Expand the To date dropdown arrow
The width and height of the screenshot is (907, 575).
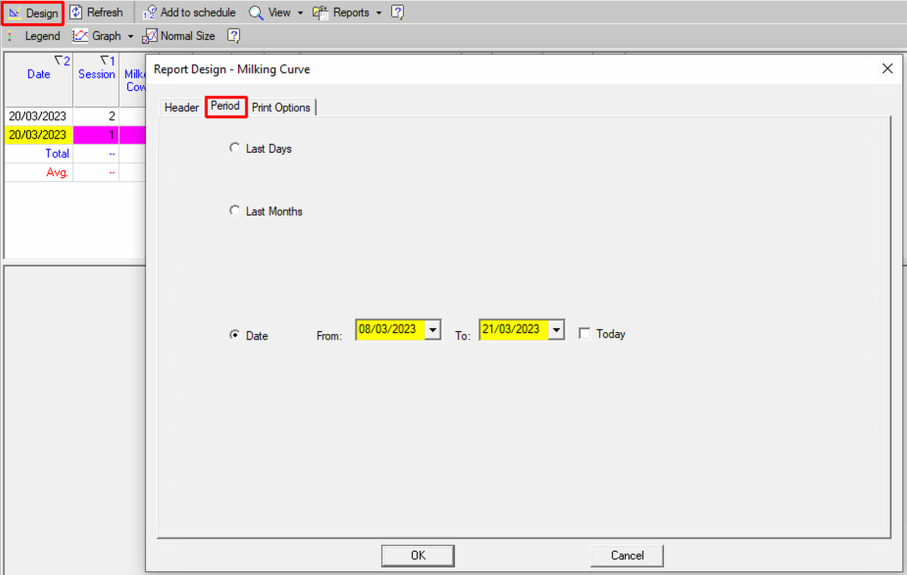[556, 330]
